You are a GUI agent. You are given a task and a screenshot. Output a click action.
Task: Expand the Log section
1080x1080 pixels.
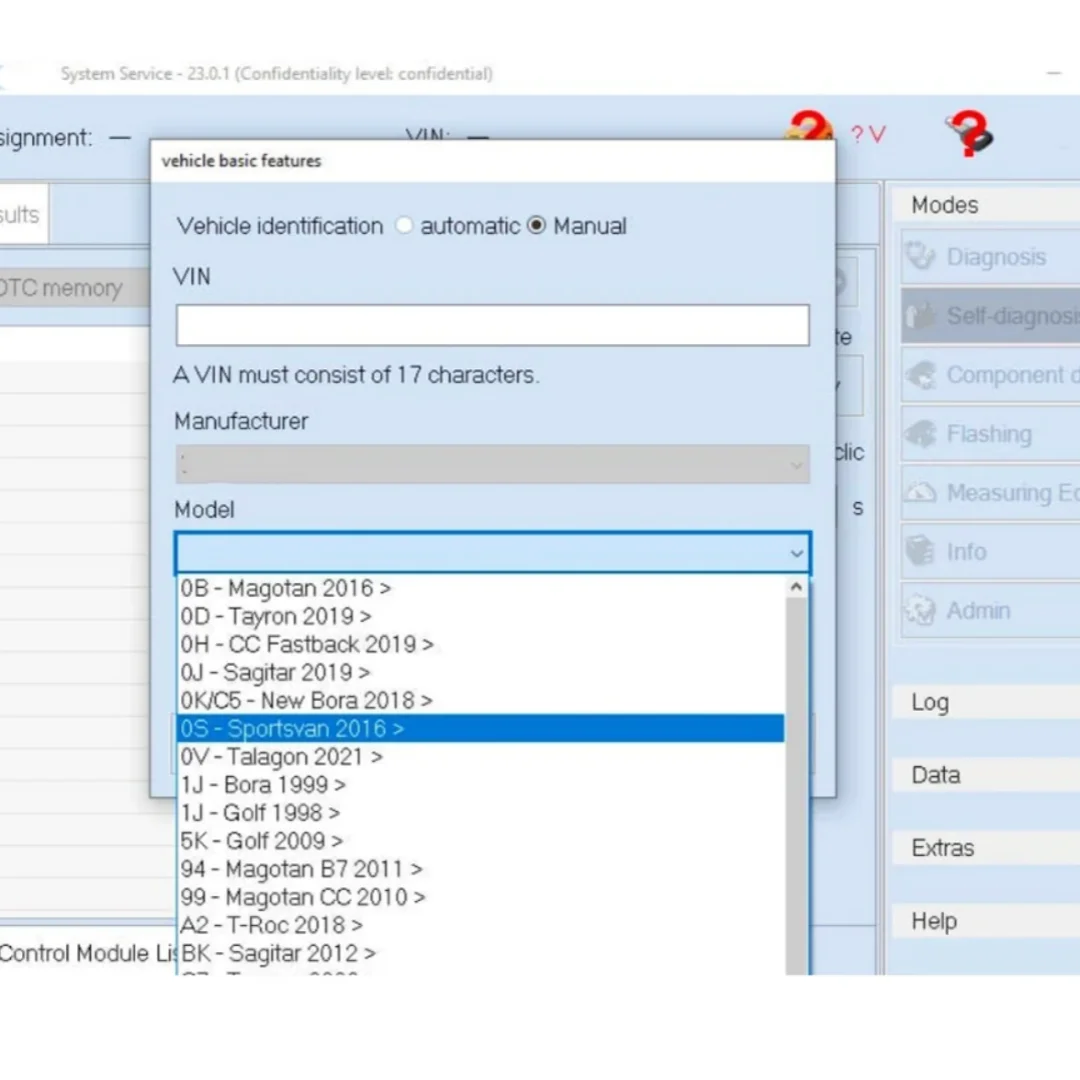click(986, 703)
